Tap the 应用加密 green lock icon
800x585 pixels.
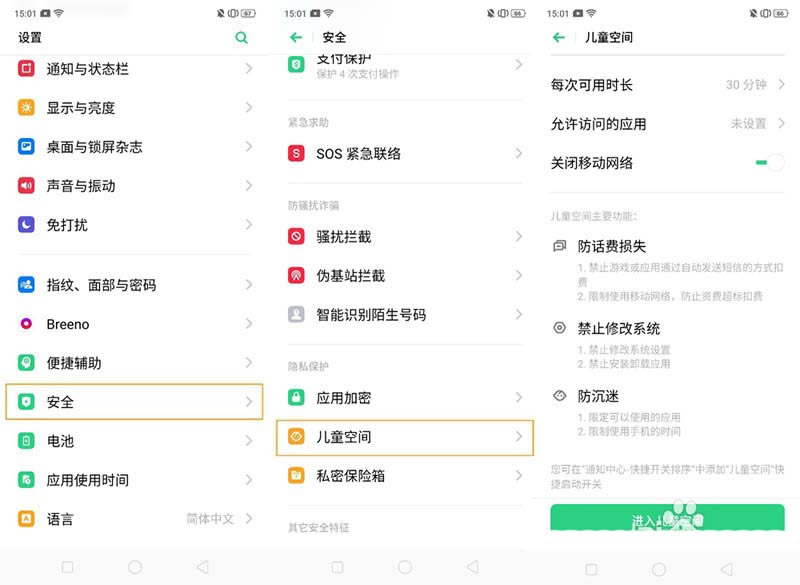pos(296,397)
